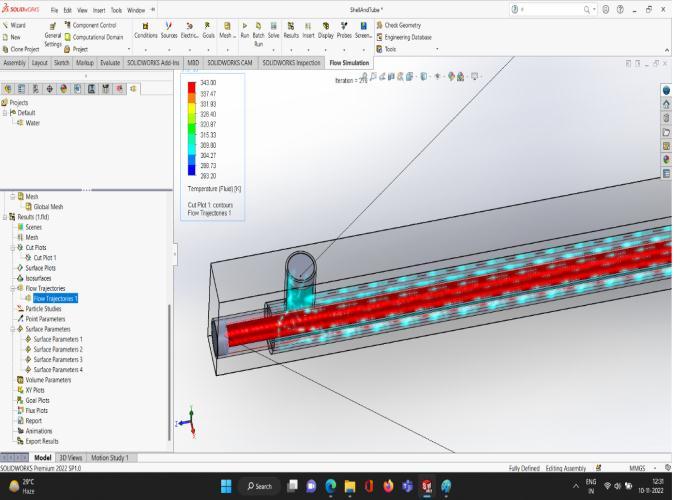Open Appearances color-ball icon in task pane
This screenshot has height=500, width=700.
pos(667,160)
